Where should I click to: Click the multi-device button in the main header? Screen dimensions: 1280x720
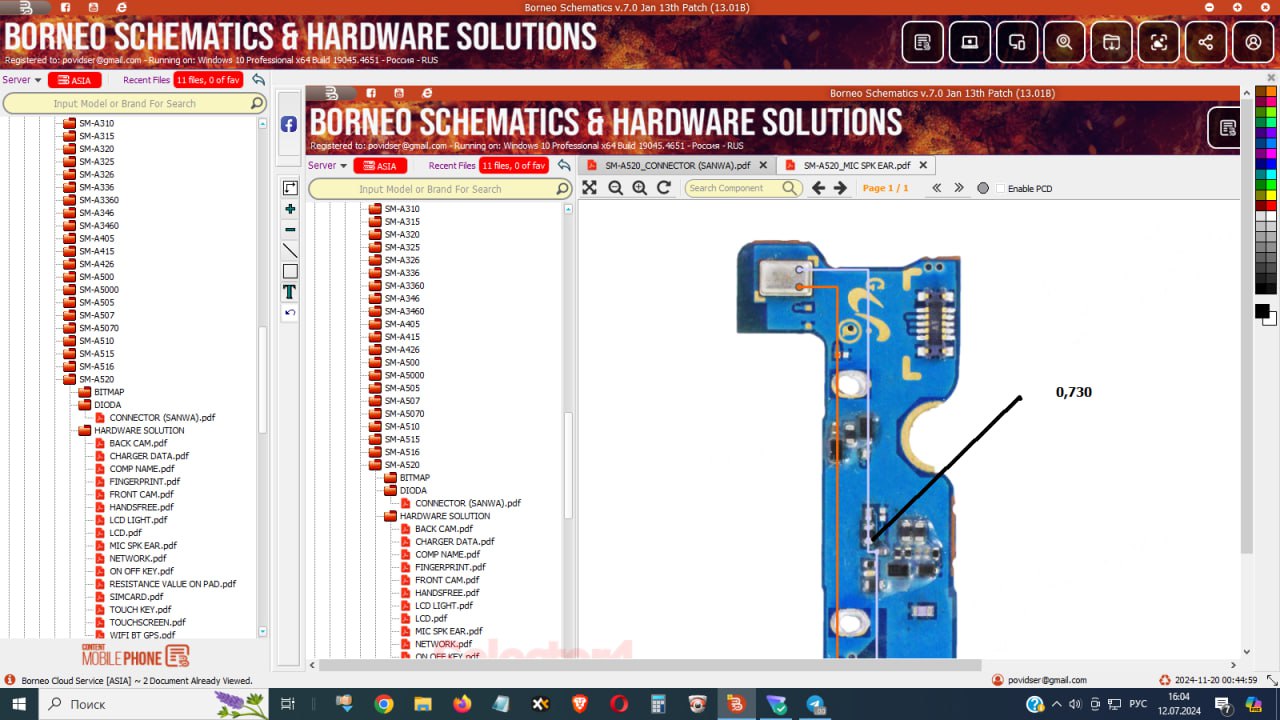[1017, 42]
